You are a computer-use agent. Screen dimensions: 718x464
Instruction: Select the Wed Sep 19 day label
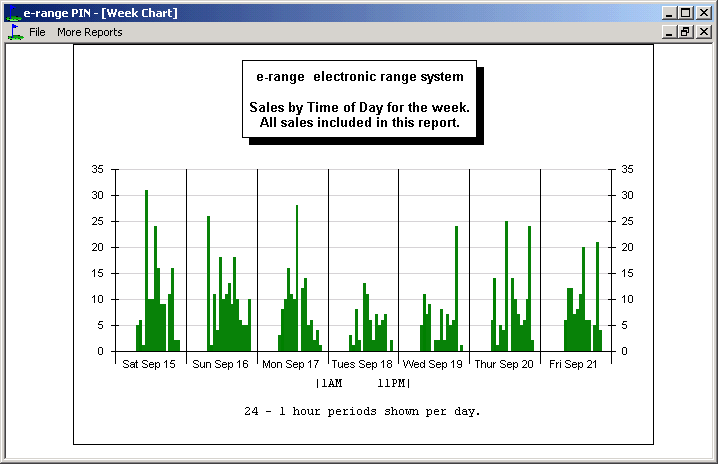pos(433,365)
